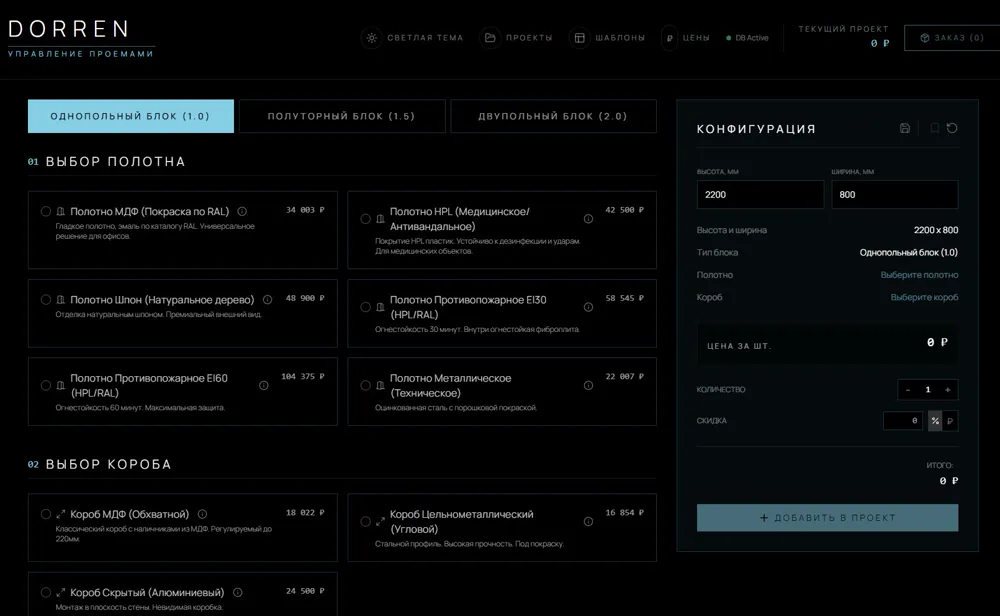This screenshot has width=1000, height=616.
Task: Select the Короб Скрытый (Алюминиевый) radio
Action: click(46, 592)
